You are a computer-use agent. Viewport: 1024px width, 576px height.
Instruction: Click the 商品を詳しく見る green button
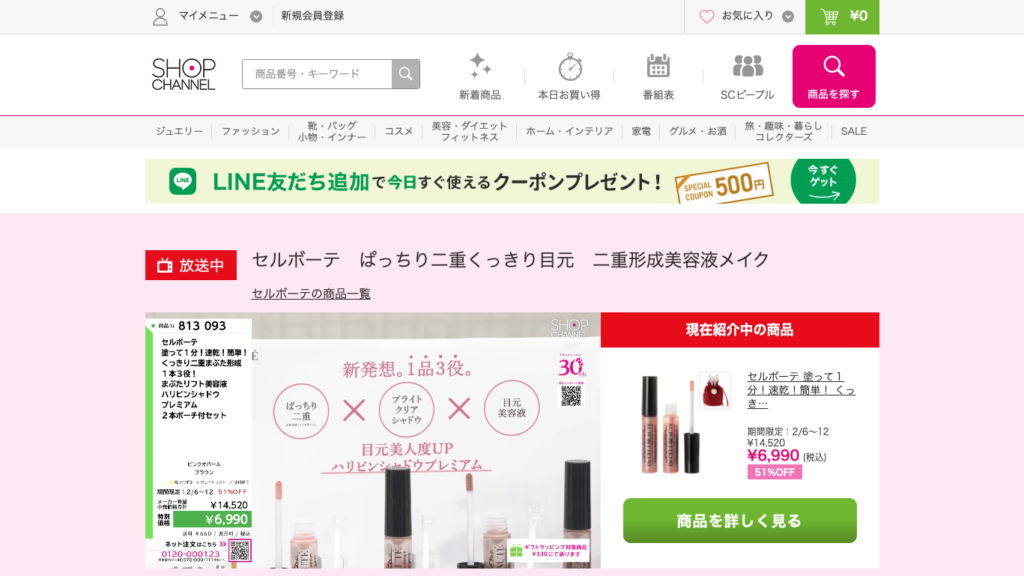(x=739, y=520)
